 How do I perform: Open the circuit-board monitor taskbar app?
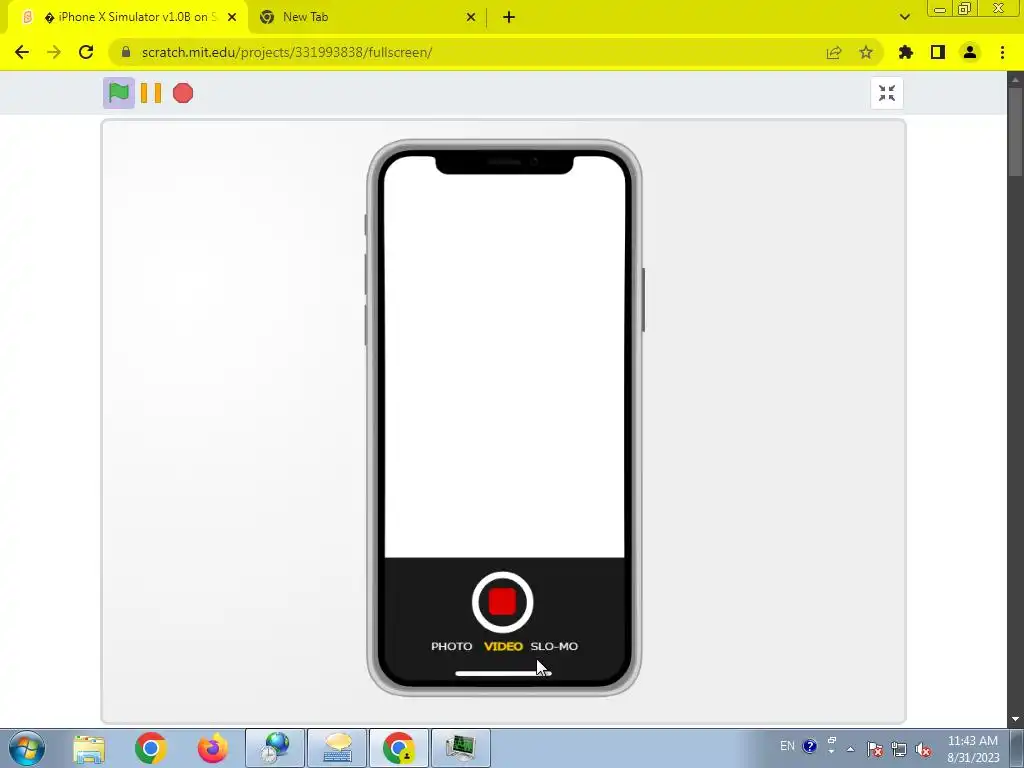pos(461,748)
